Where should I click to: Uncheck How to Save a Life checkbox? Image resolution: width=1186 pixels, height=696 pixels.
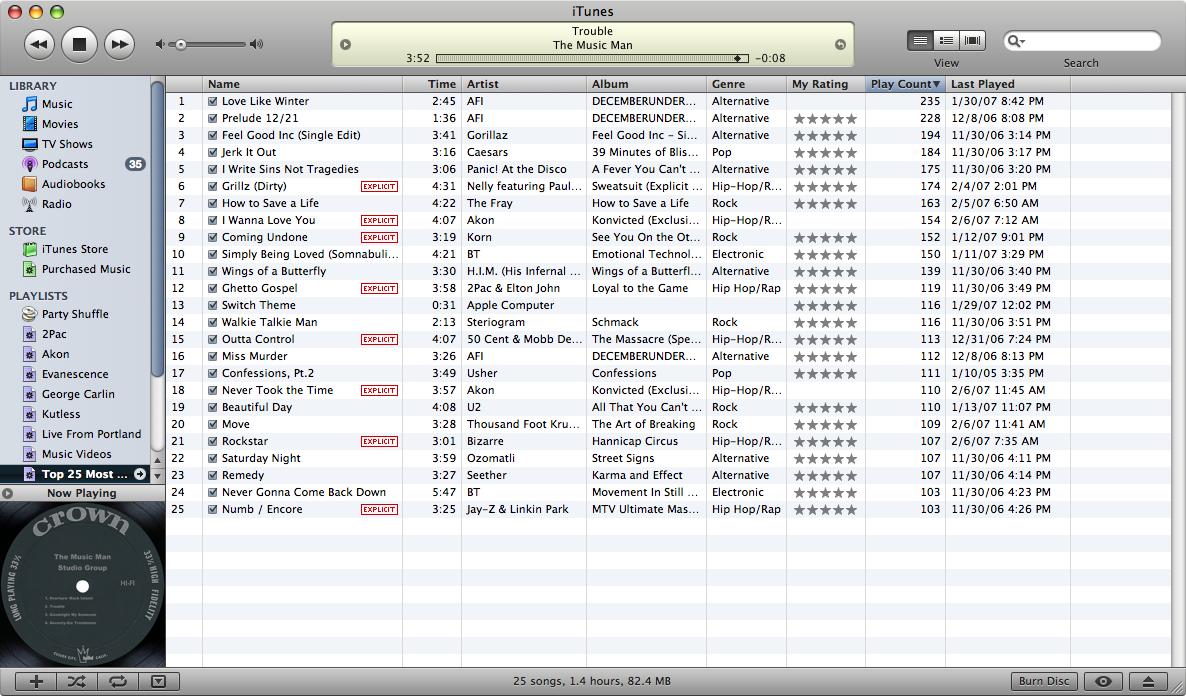click(x=213, y=204)
